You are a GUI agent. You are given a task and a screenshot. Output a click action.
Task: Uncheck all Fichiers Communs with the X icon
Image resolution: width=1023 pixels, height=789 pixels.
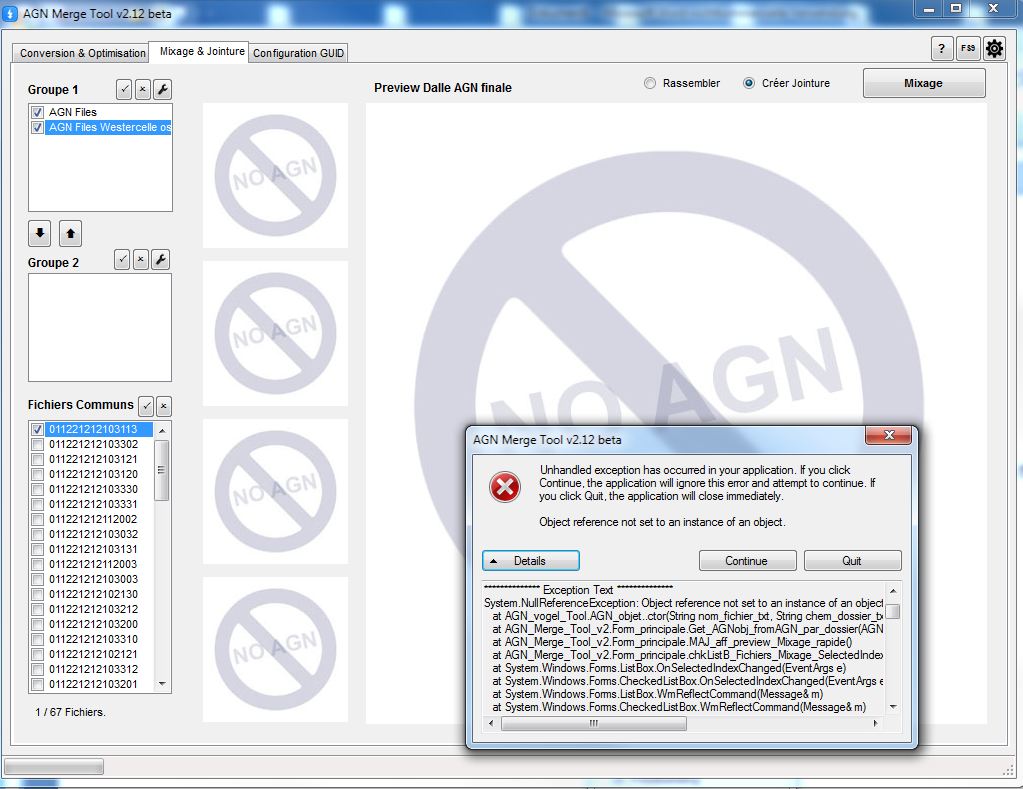tap(164, 406)
